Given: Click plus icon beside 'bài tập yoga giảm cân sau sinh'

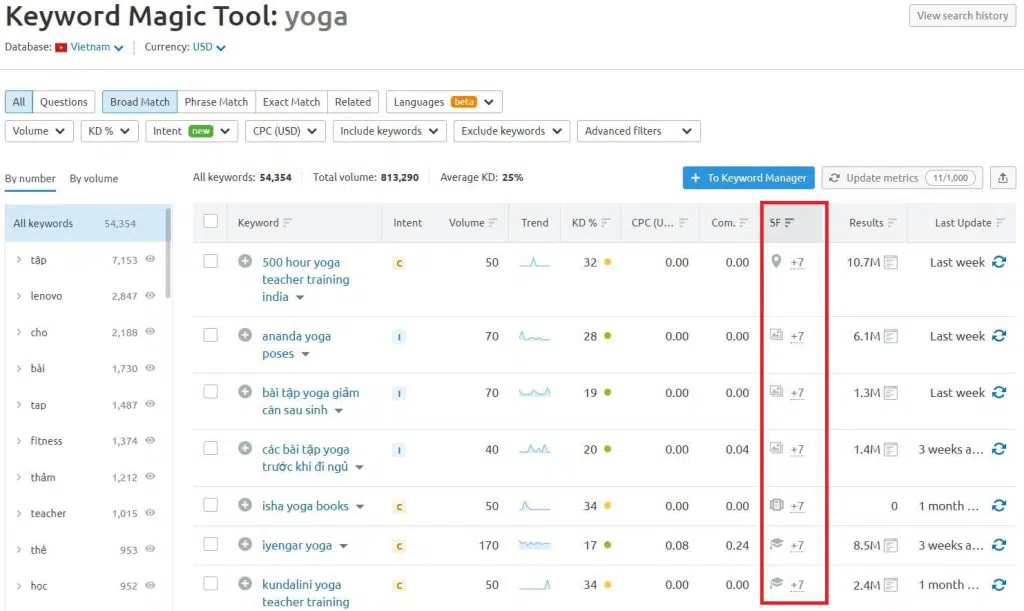Looking at the screenshot, I should pos(245,392).
